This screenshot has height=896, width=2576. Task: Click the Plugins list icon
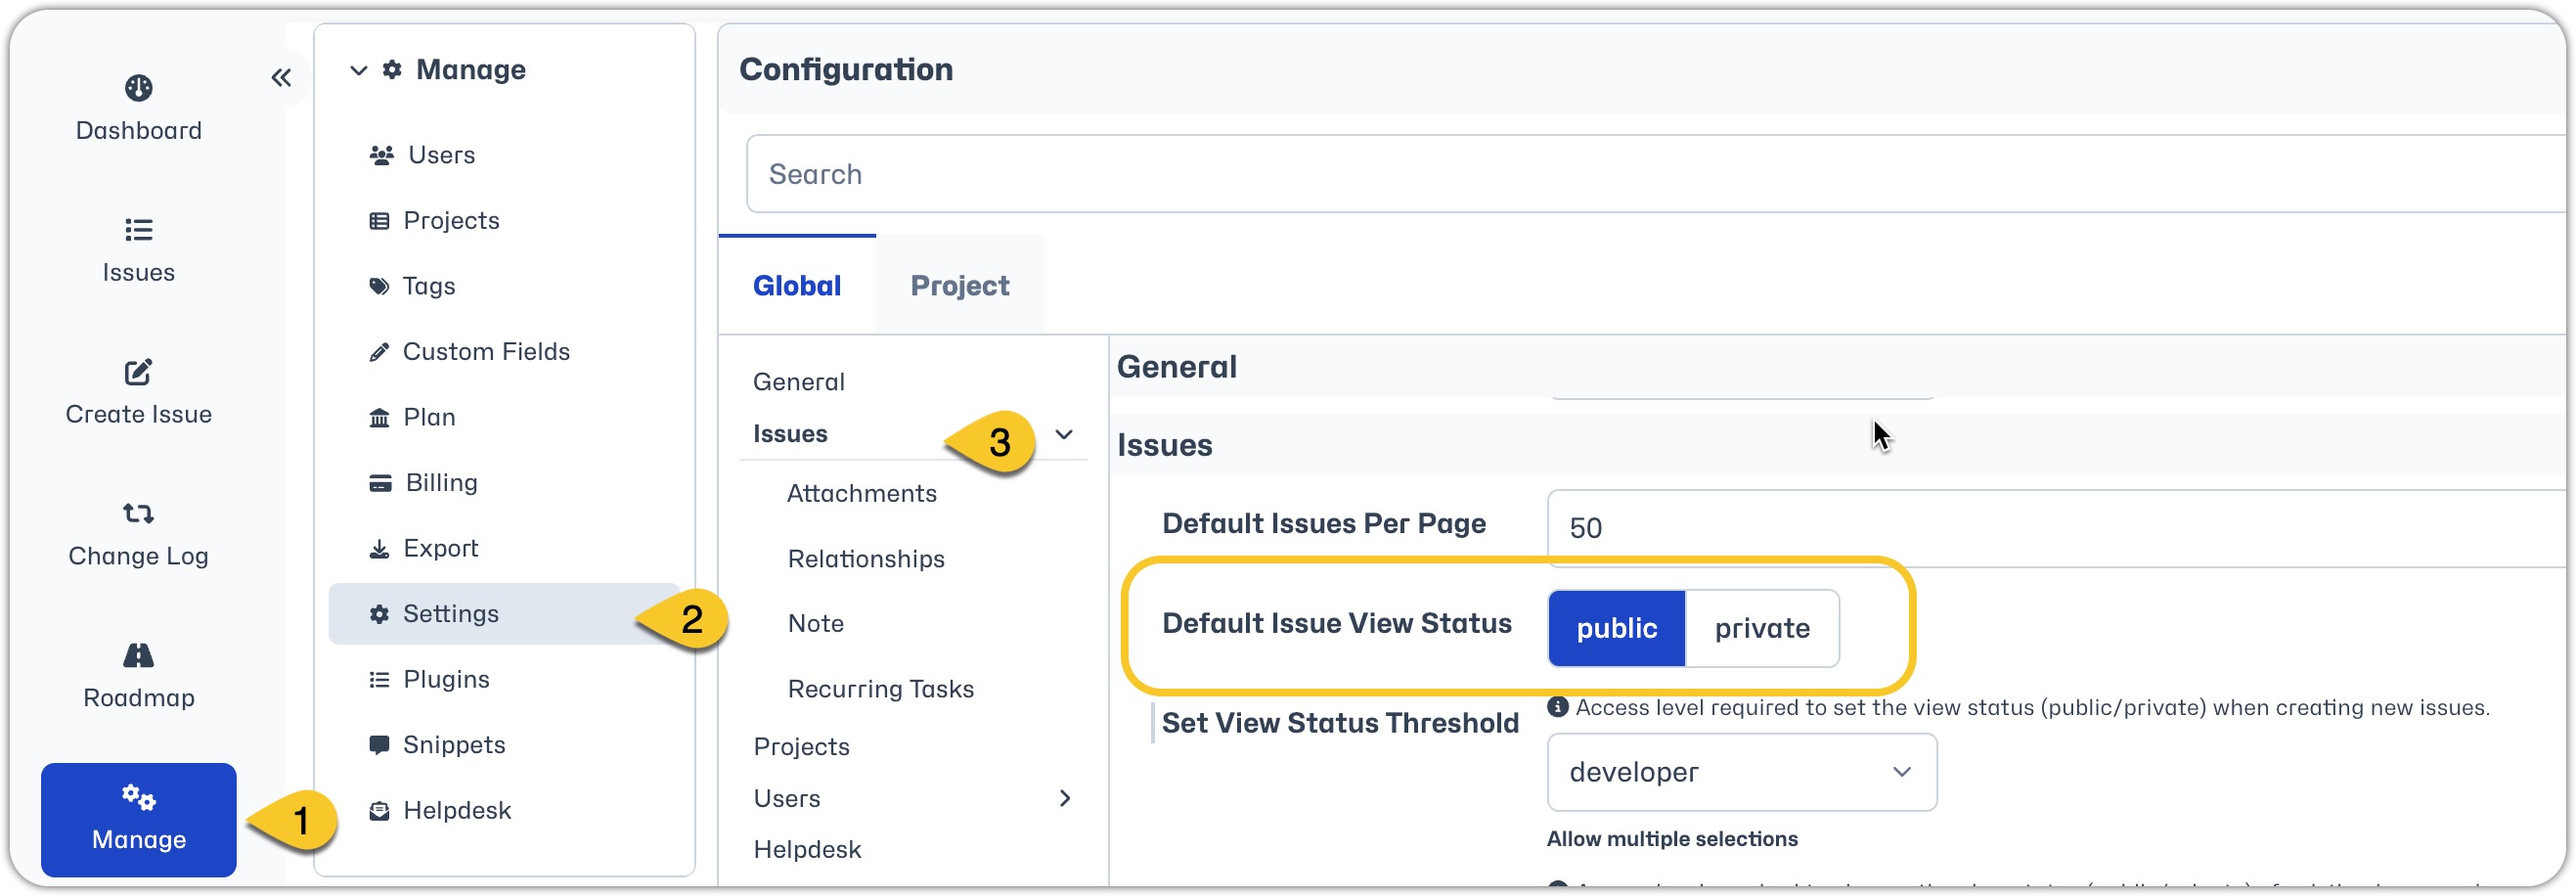[x=379, y=680]
